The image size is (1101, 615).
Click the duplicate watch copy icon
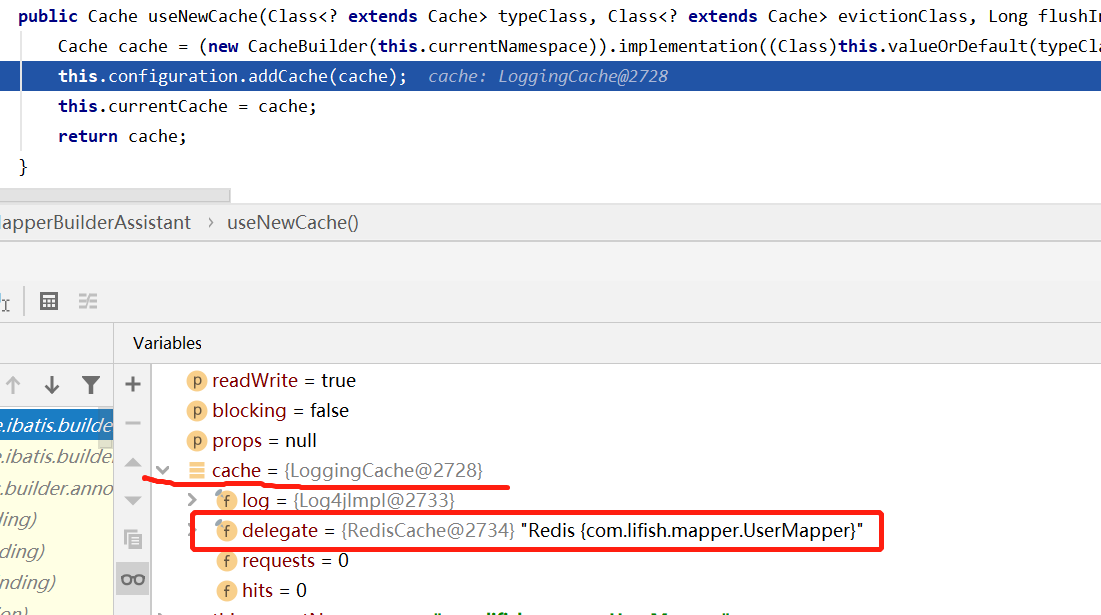point(133,539)
